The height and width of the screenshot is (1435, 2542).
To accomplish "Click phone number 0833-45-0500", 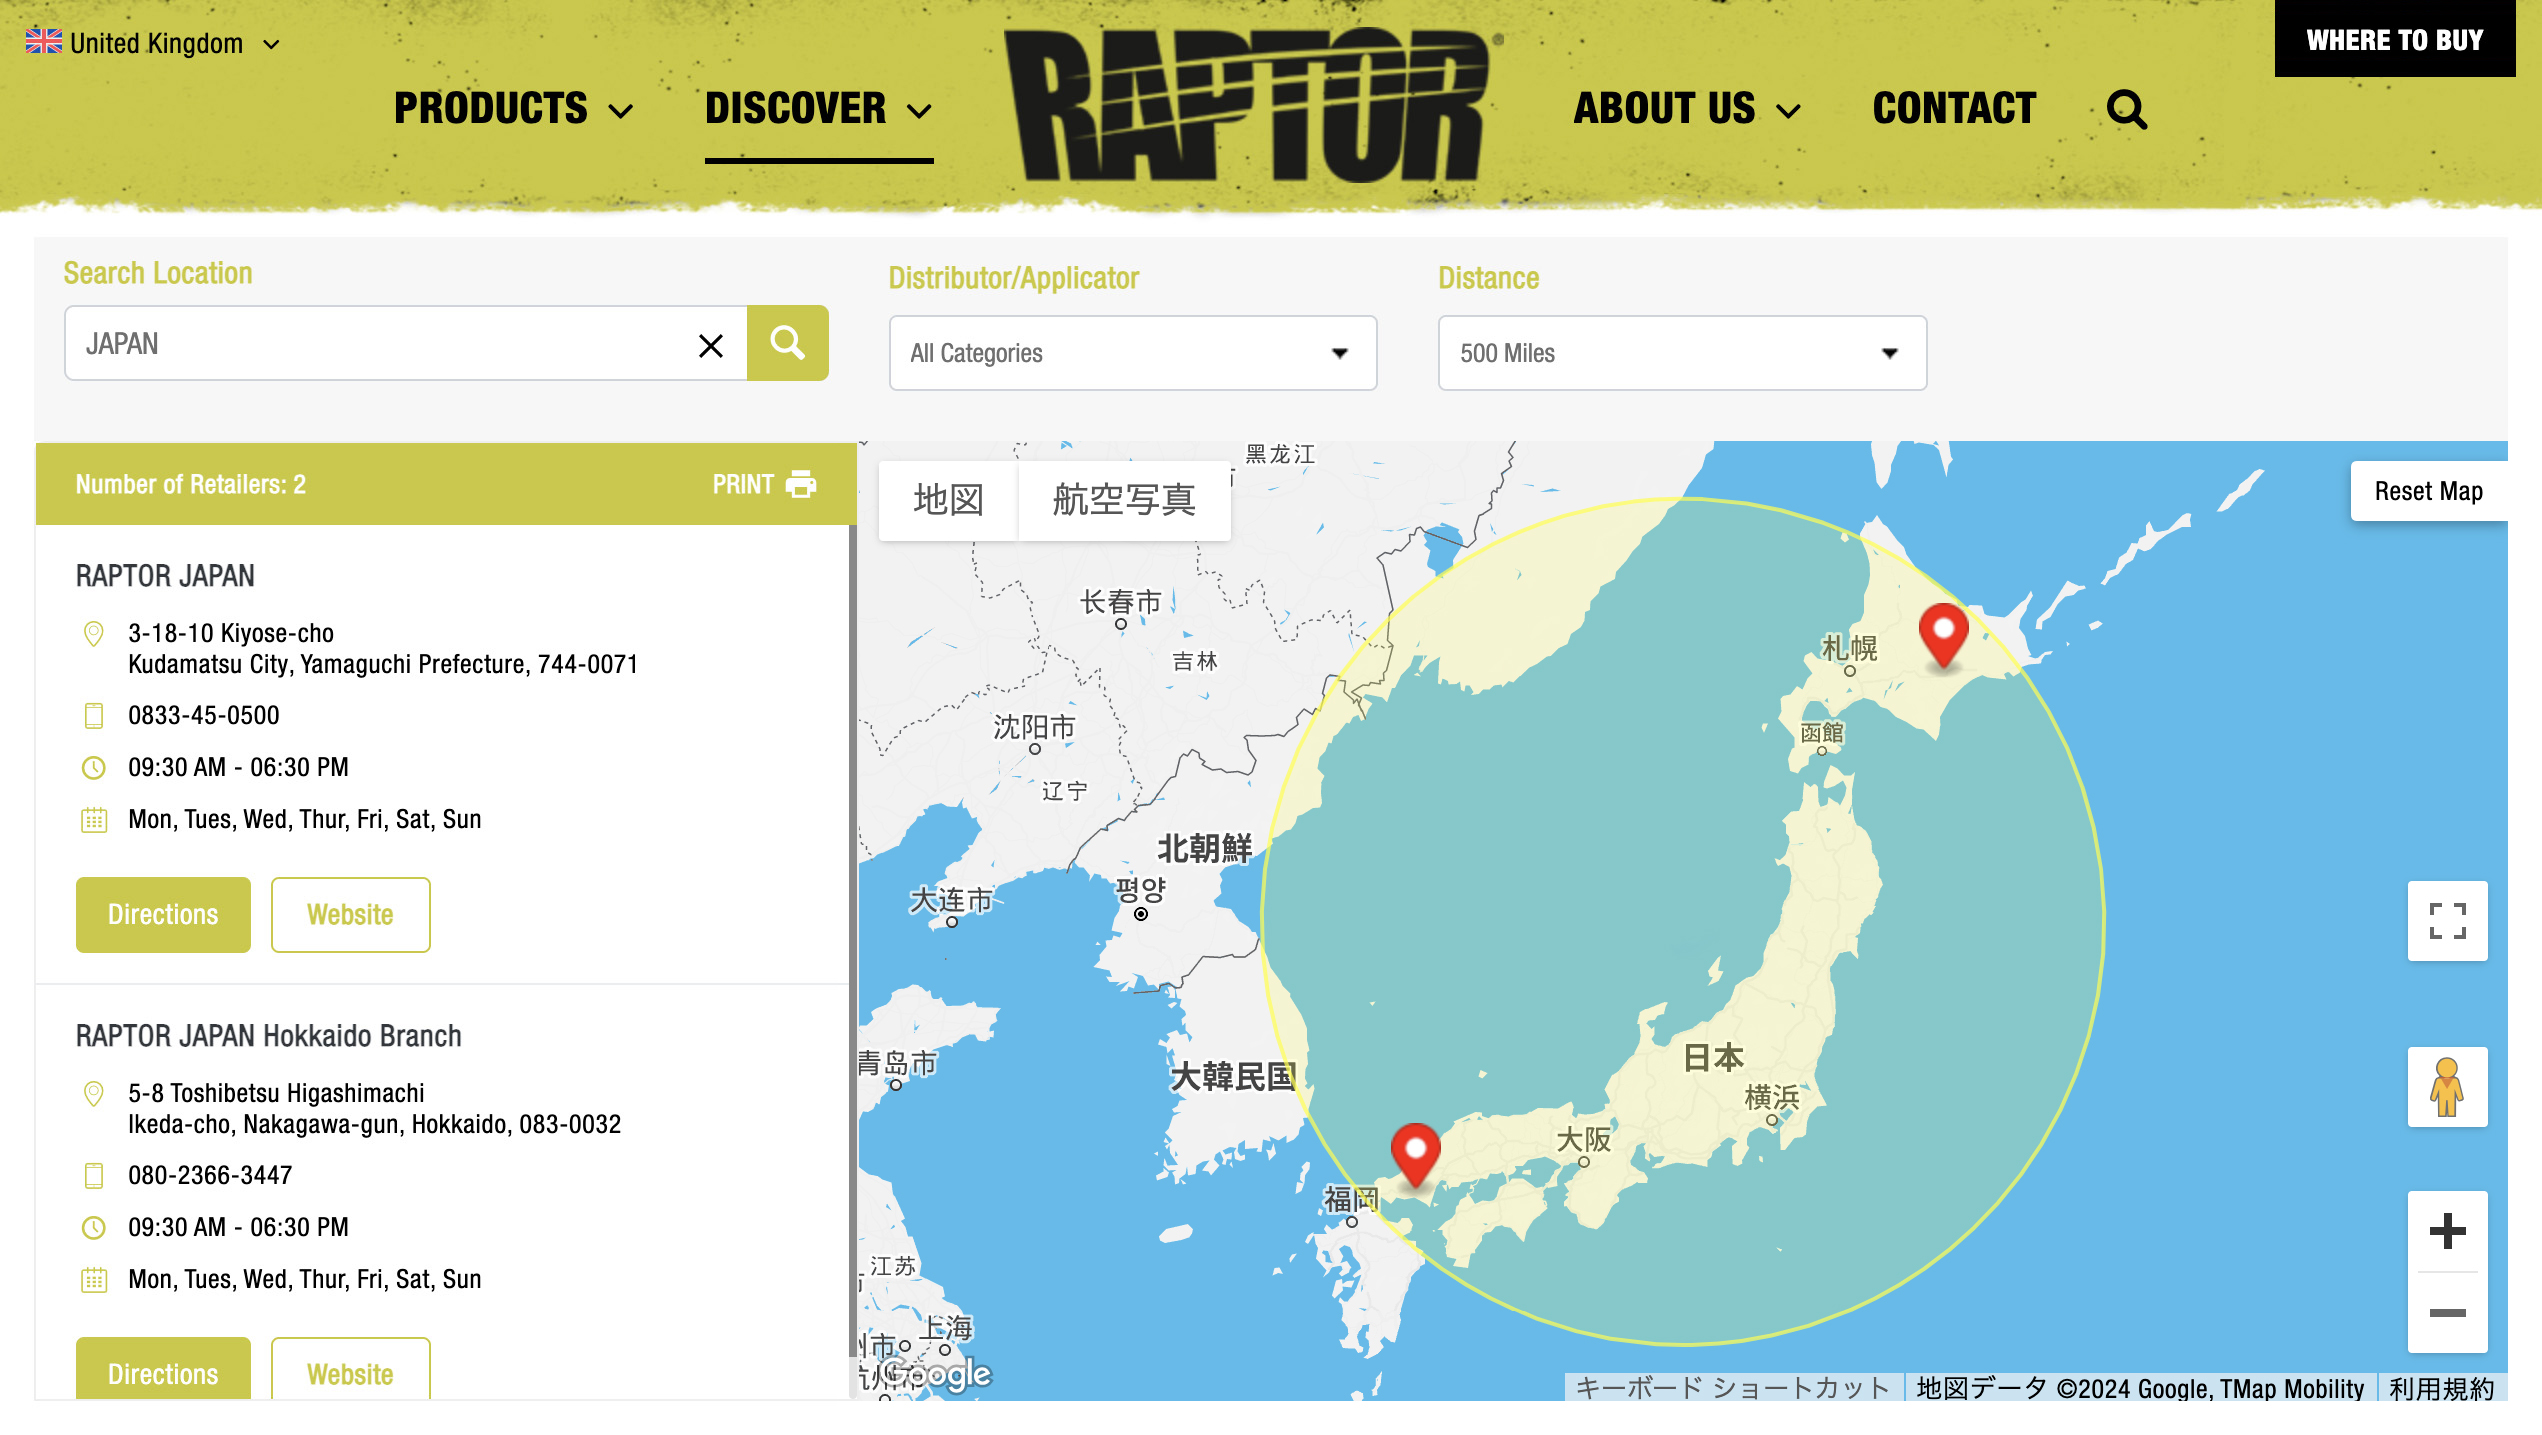I will 204,716.
